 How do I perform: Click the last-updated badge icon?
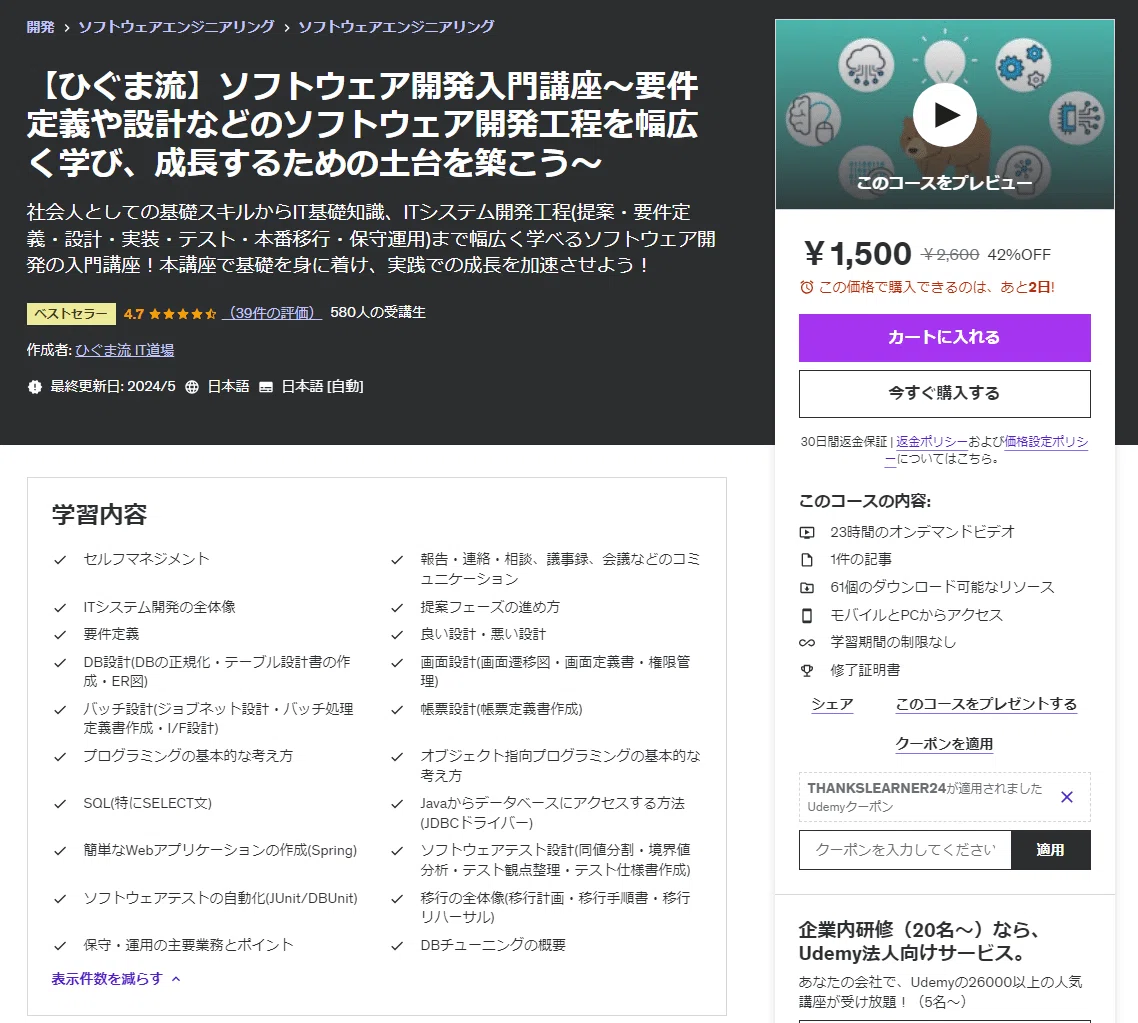tap(34, 387)
